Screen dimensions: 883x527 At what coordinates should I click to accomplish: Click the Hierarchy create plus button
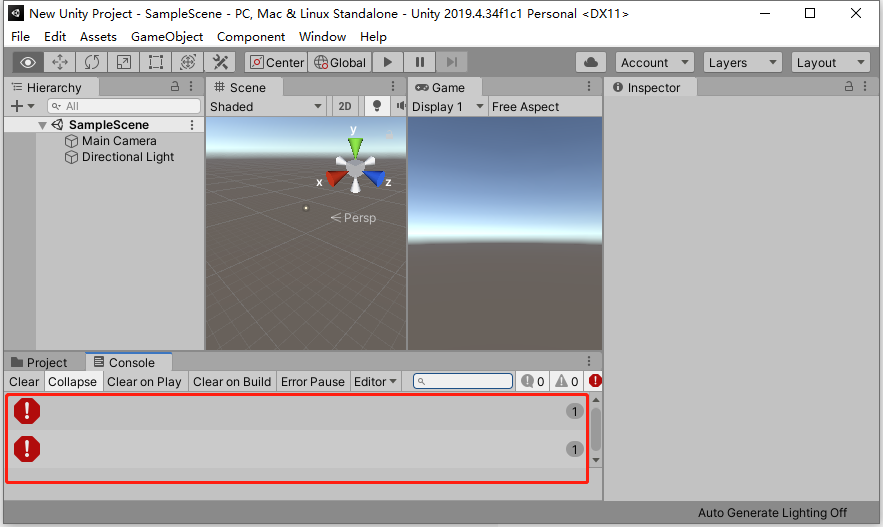point(22,106)
